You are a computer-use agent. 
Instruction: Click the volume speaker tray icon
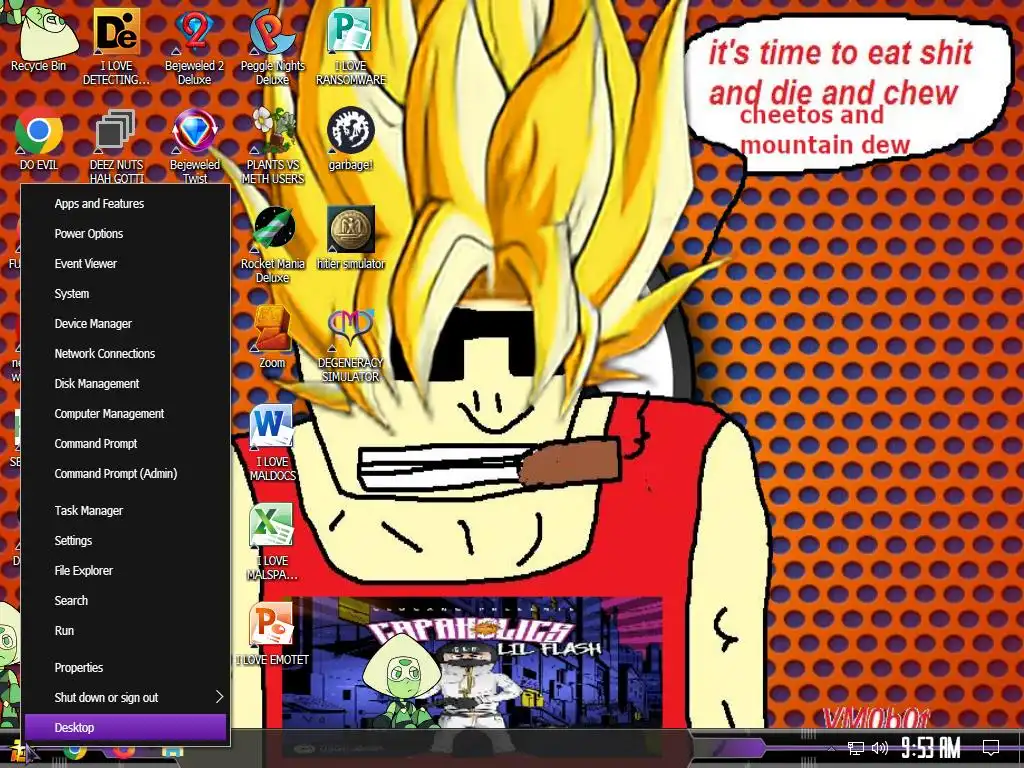tap(880, 748)
